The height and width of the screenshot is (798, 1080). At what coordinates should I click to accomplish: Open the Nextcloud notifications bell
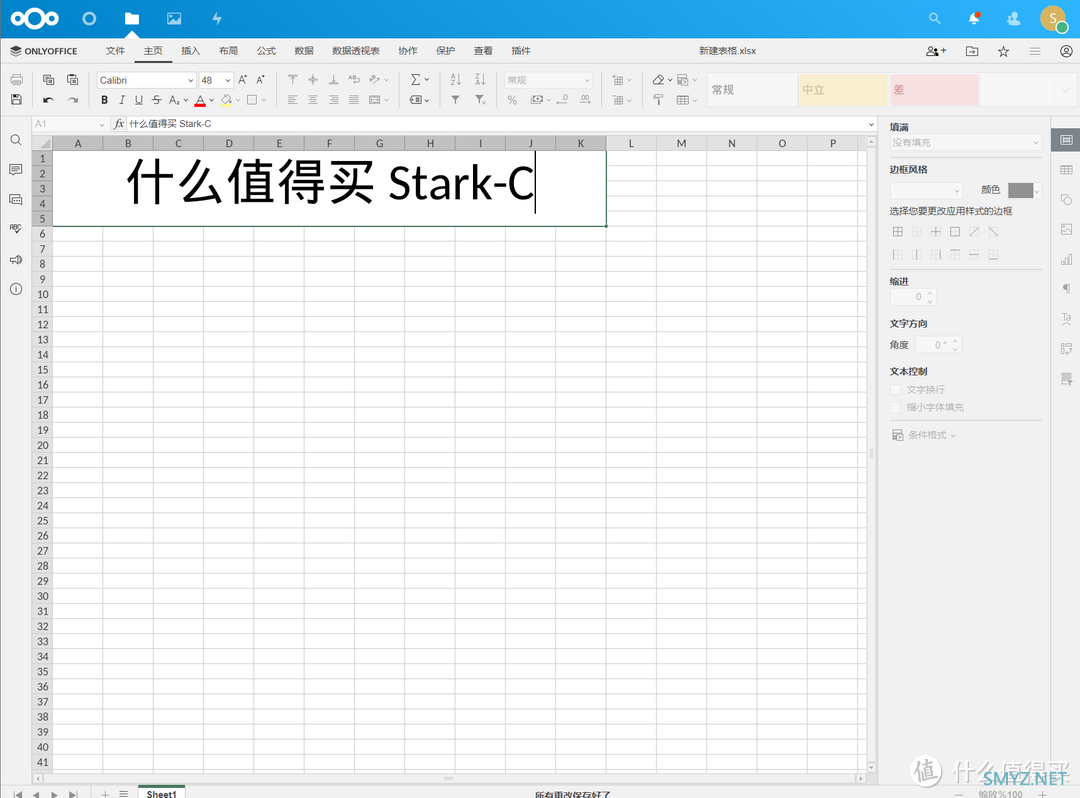pos(974,19)
